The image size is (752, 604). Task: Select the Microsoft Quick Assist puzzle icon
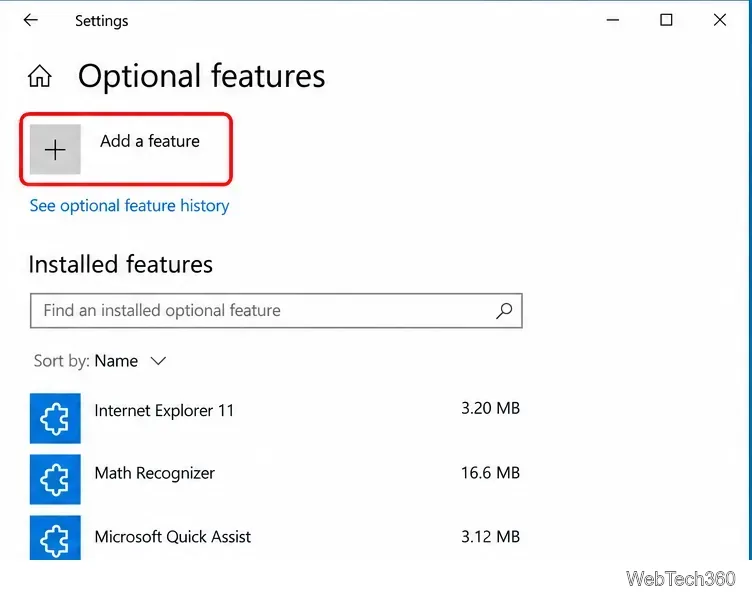point(55,538)
